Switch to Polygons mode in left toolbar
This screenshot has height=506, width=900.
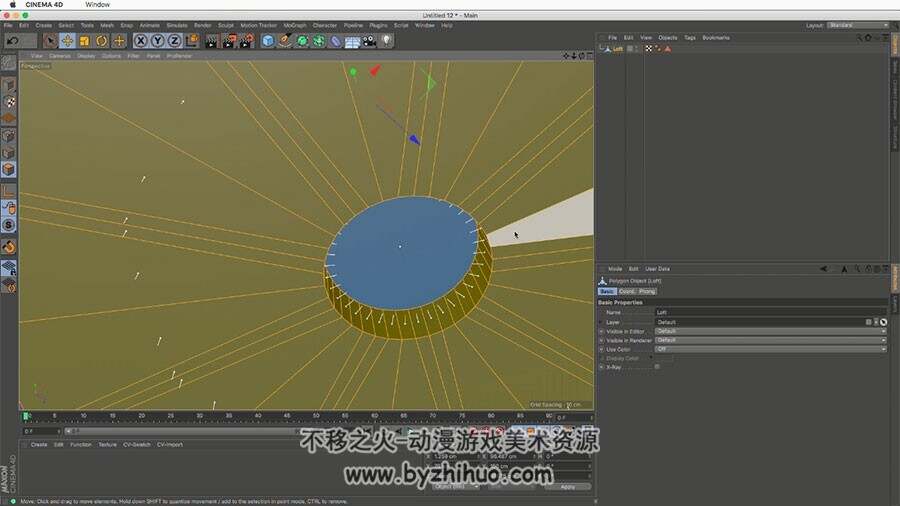click(x=9, y=169)
